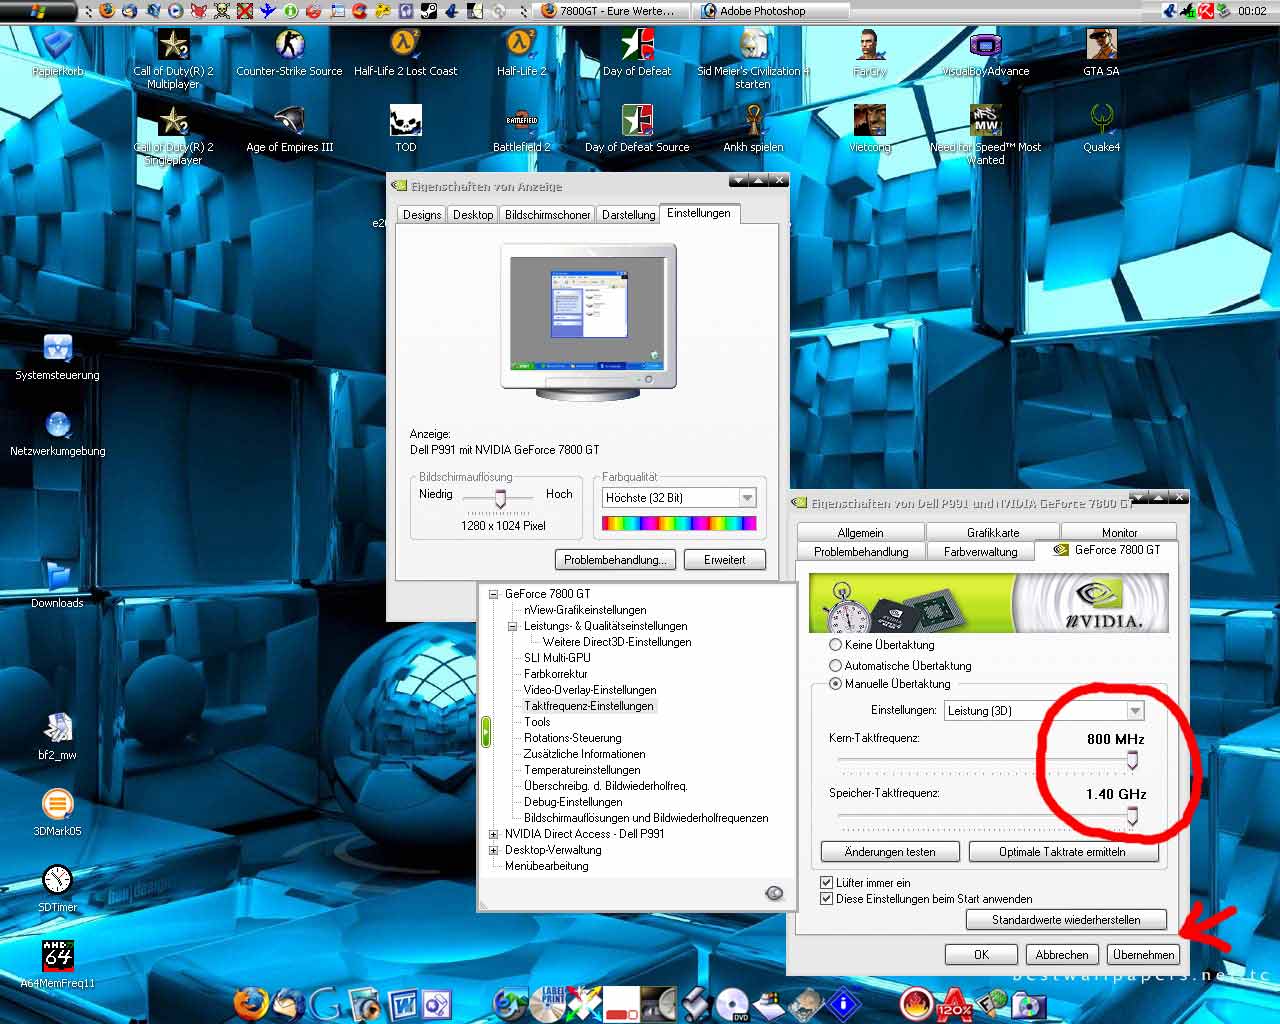Viewport: 1280px width, 1024px height.
Task: Select the Manuelle Übertaktung radio button
Action: [x=835, y=684]
